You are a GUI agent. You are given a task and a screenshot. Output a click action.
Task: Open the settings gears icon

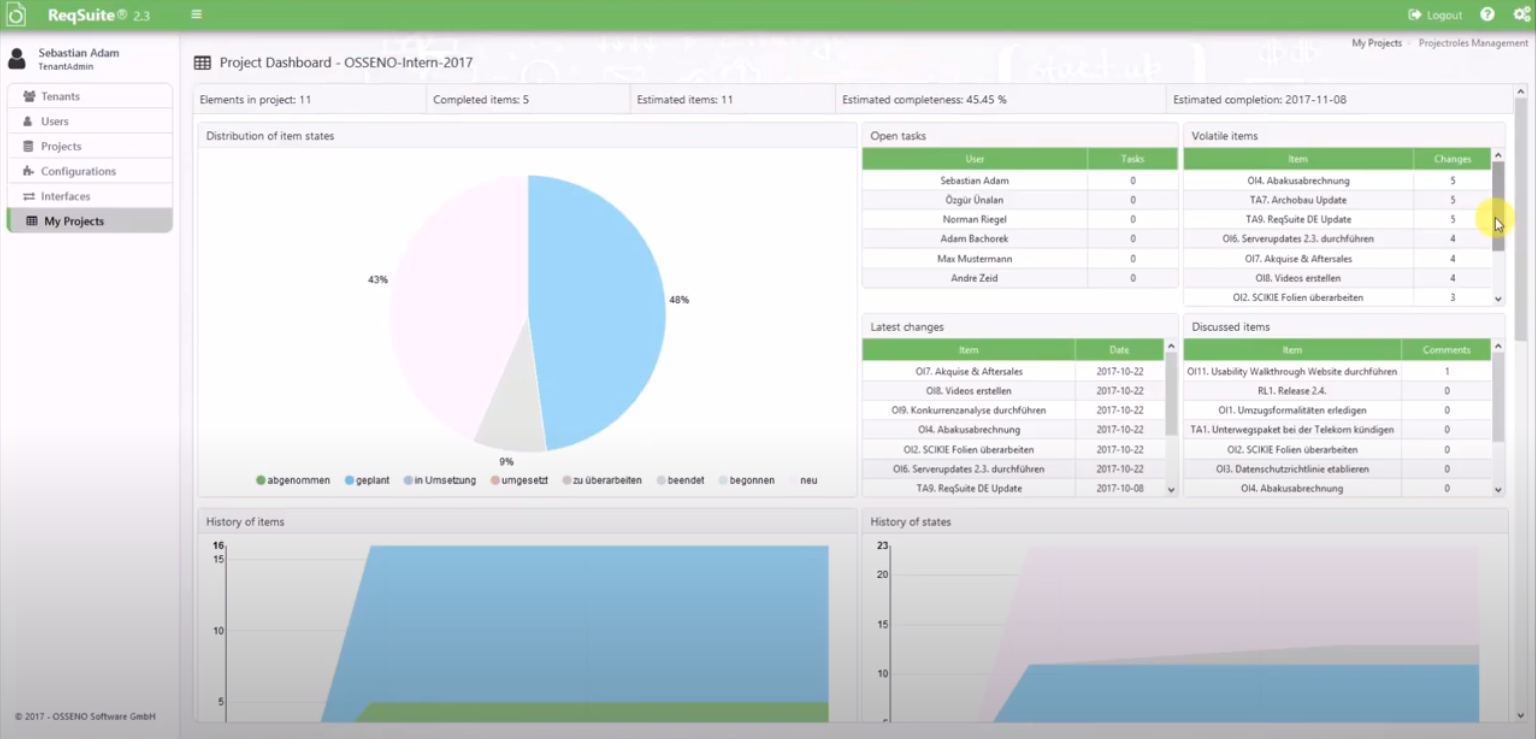point(1522,15)
